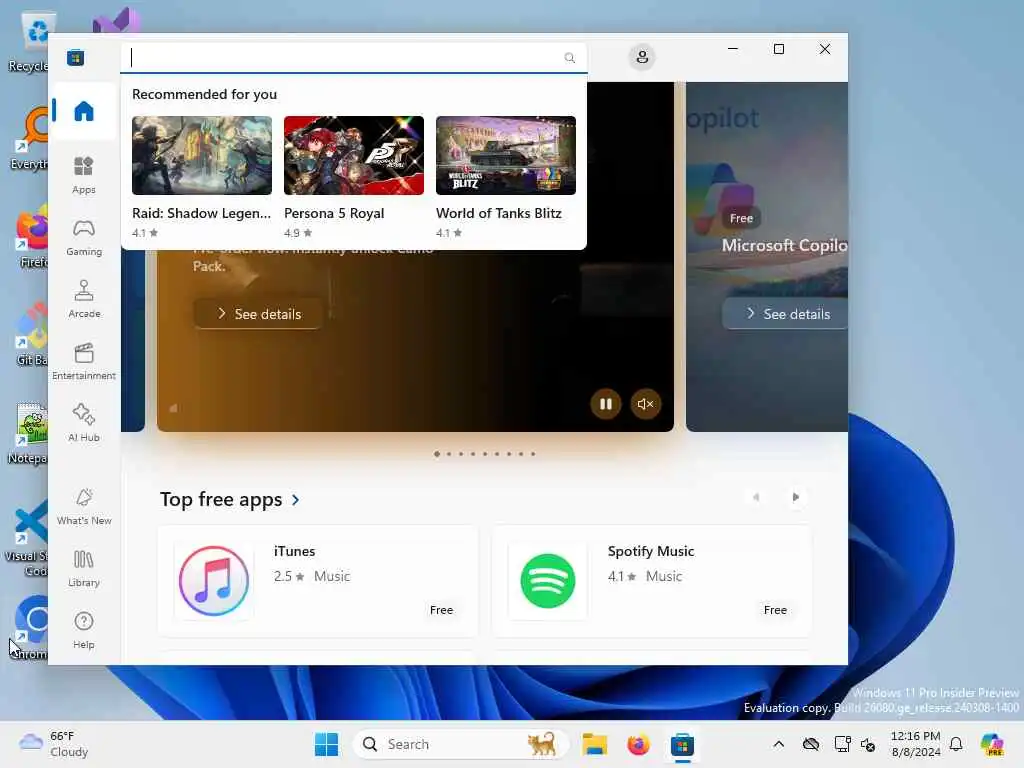Image resolution: width=1024 pixels, height=768 pixels.
Task: Select the Firefox desktop shortcut
Action: tap(31, 238)
